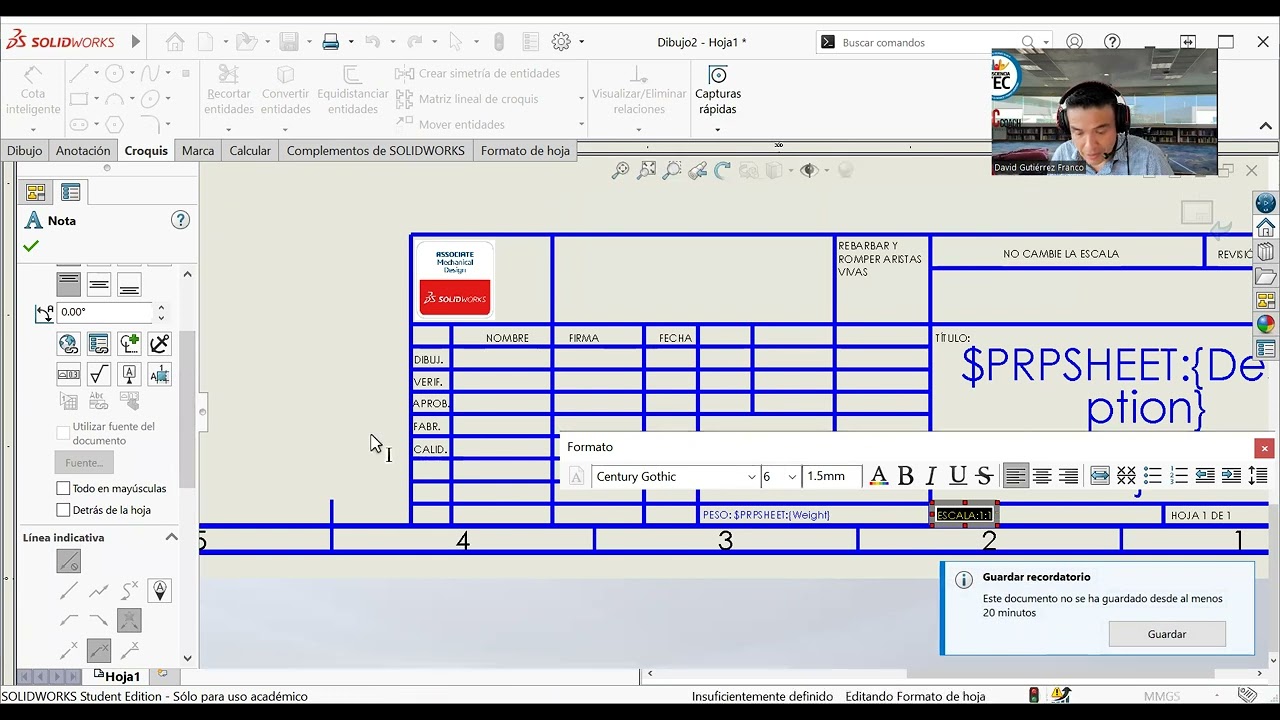Switch to the Formato de hoja tab
1280x720 pixels.
(x=525, y=151)
